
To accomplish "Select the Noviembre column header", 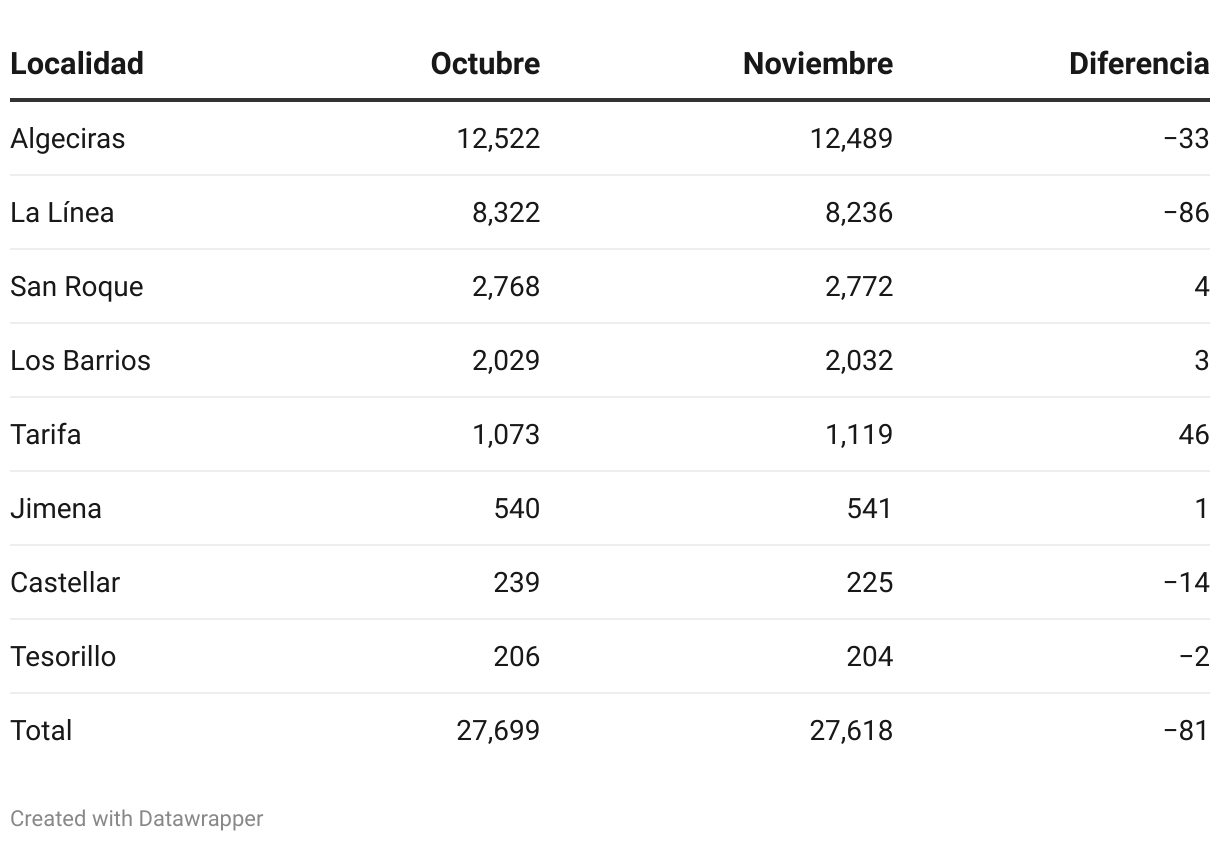I will pos(818,64).
